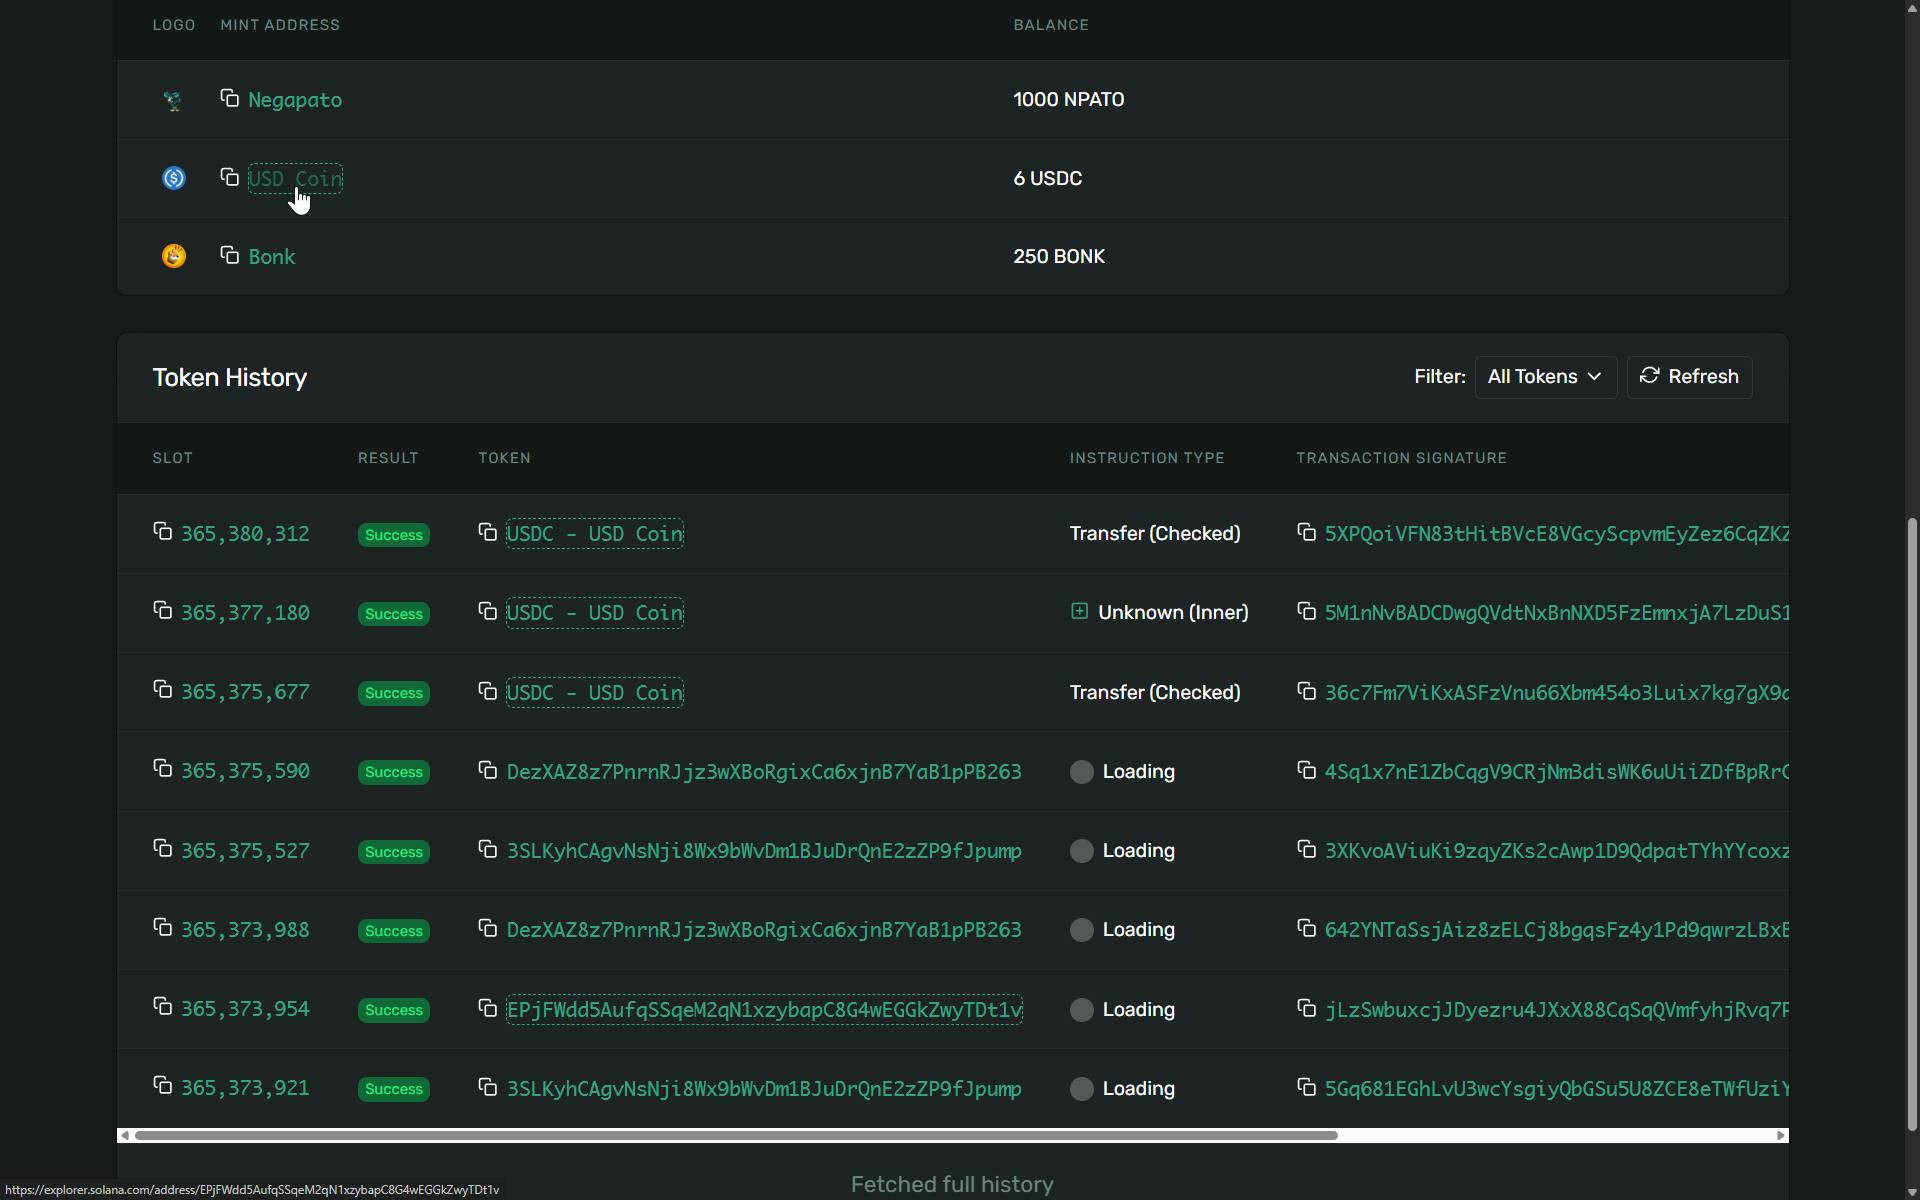
Task: Click the Bonk token logo
Action: 173,256
